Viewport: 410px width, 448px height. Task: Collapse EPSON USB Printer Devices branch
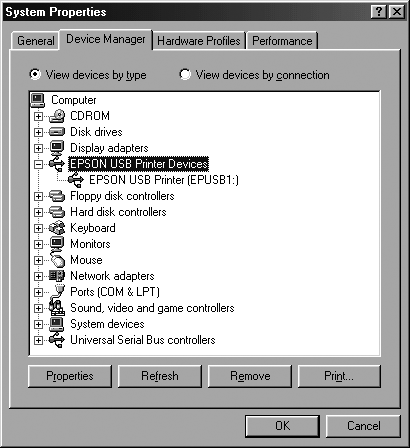pyautogui.click(x=38, y=164)
